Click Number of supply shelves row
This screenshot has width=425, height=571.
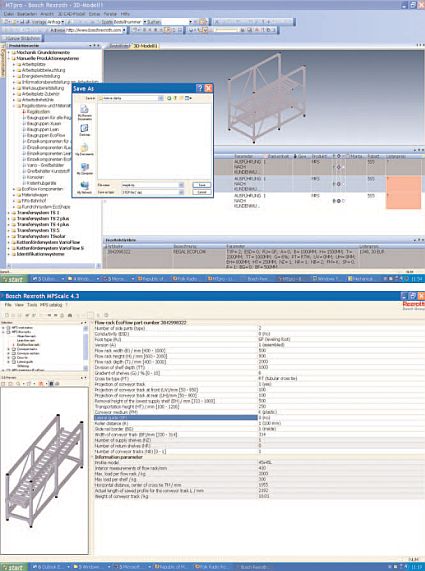[259, 440]
